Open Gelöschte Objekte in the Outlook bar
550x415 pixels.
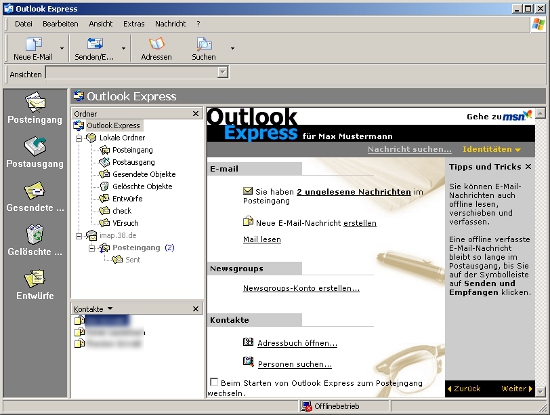coord(35,240)
